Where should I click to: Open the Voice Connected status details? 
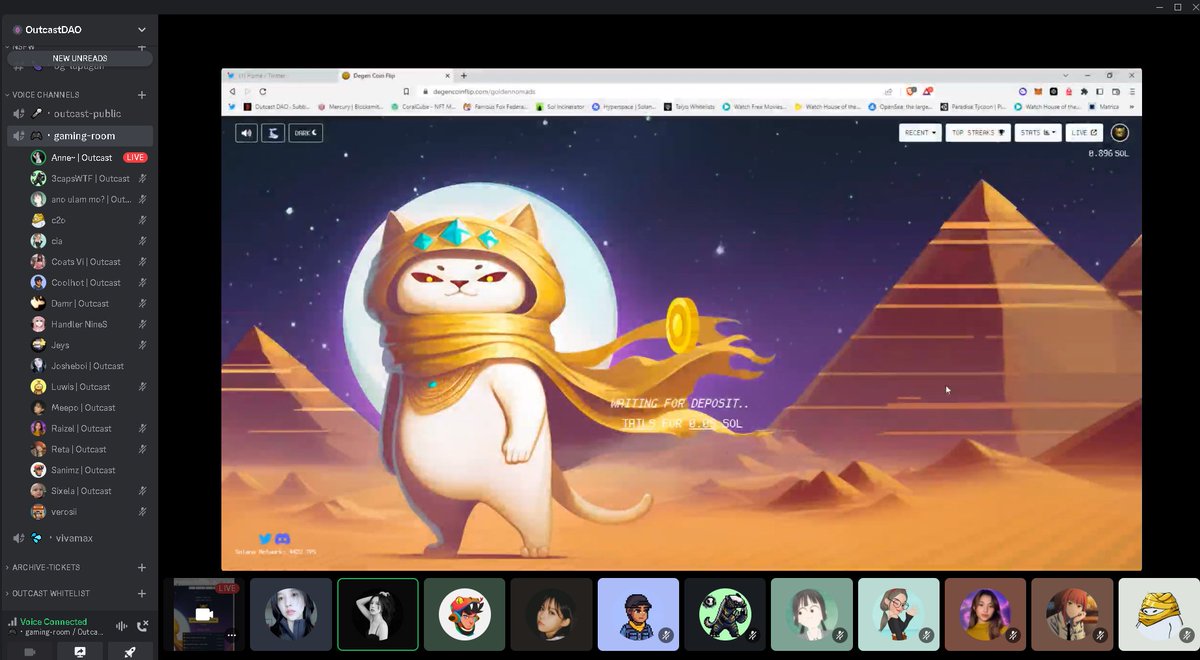(x=53, y=621)
